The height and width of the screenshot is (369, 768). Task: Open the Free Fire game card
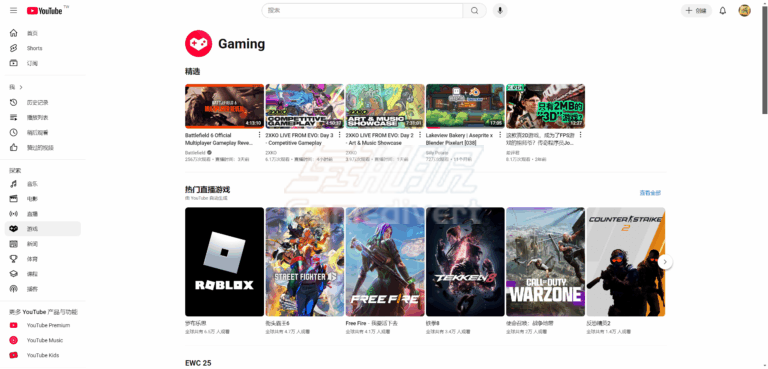click(x=385, y=262)
